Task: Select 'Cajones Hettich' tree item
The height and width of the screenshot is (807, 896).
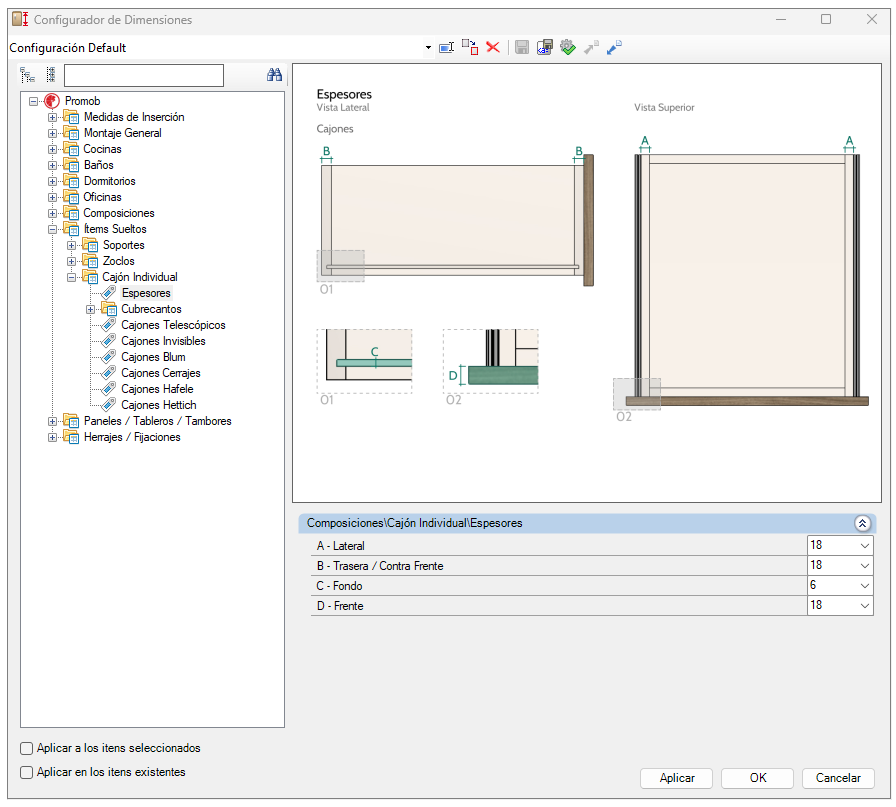Action: [x=158, y=405]
